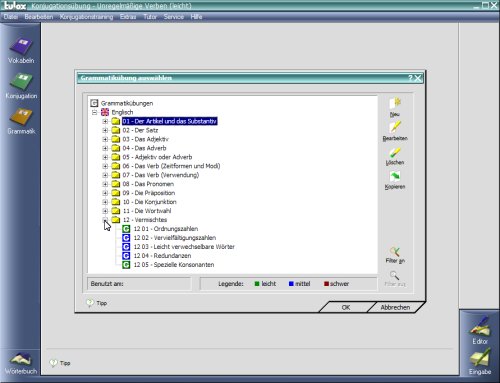Click the Benutzt am field

(139, 284)
